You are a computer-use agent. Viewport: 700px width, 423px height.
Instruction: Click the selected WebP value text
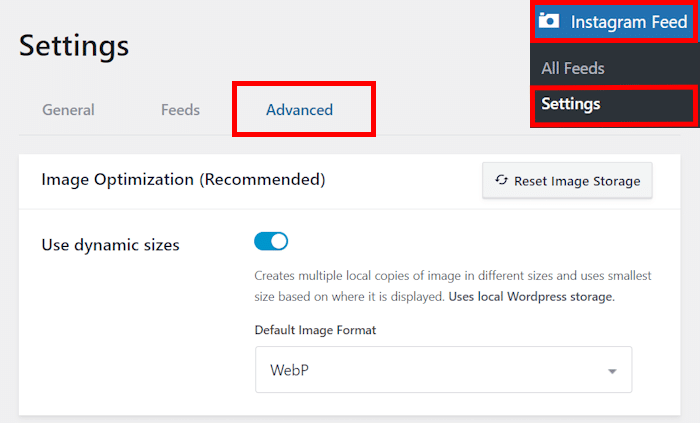290,371
